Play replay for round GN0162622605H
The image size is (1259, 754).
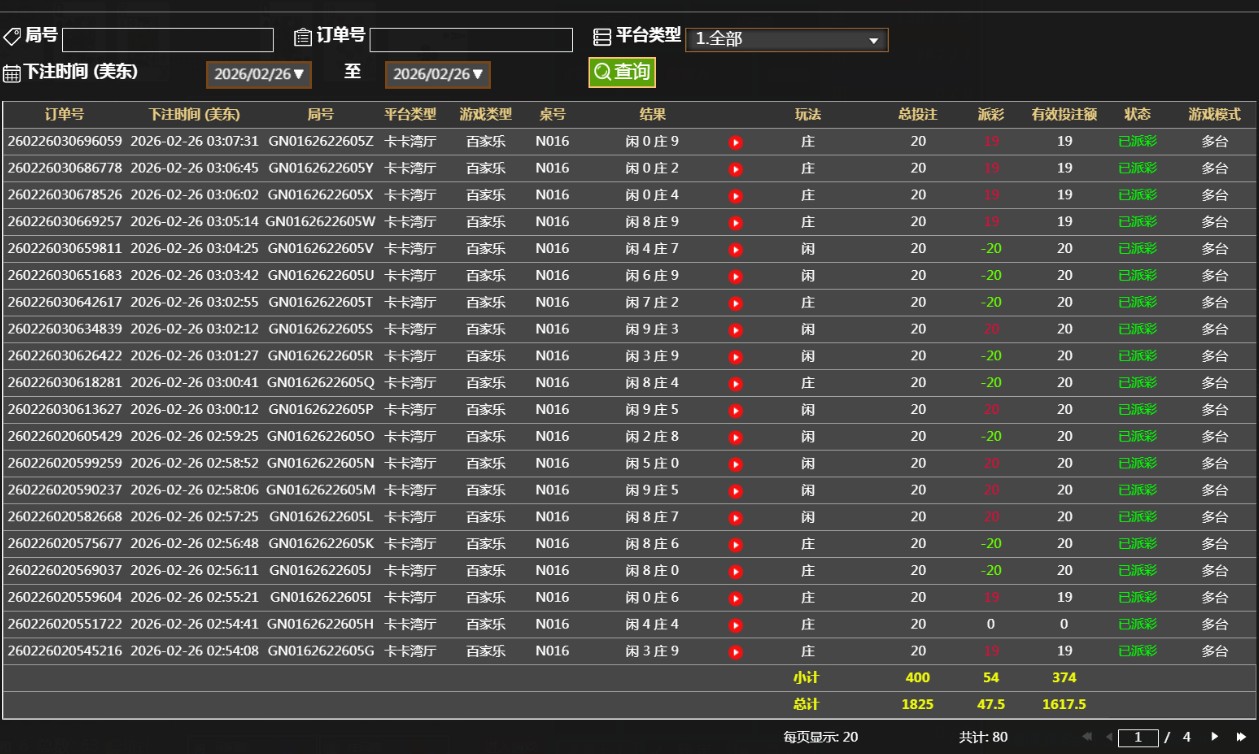736,625
